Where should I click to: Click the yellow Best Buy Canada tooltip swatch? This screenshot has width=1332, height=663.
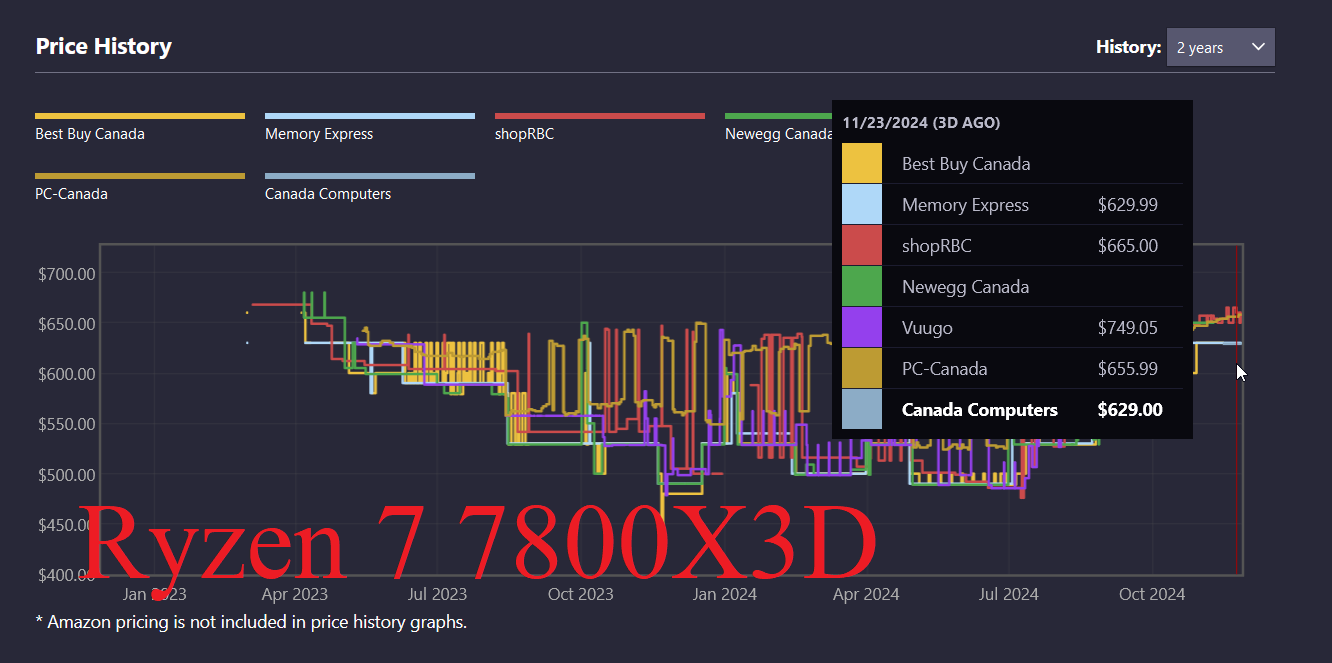click(x=862, y=163)
